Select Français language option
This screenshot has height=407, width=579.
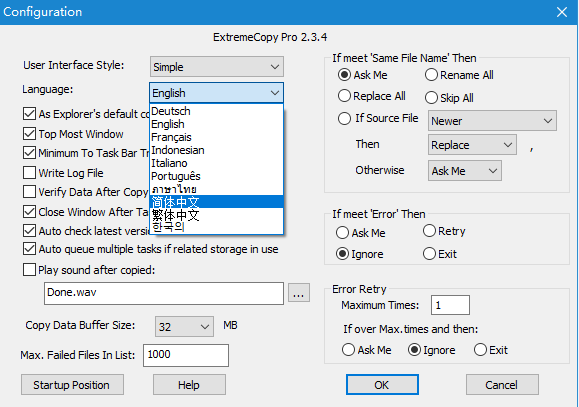click(x=217, y=137)
